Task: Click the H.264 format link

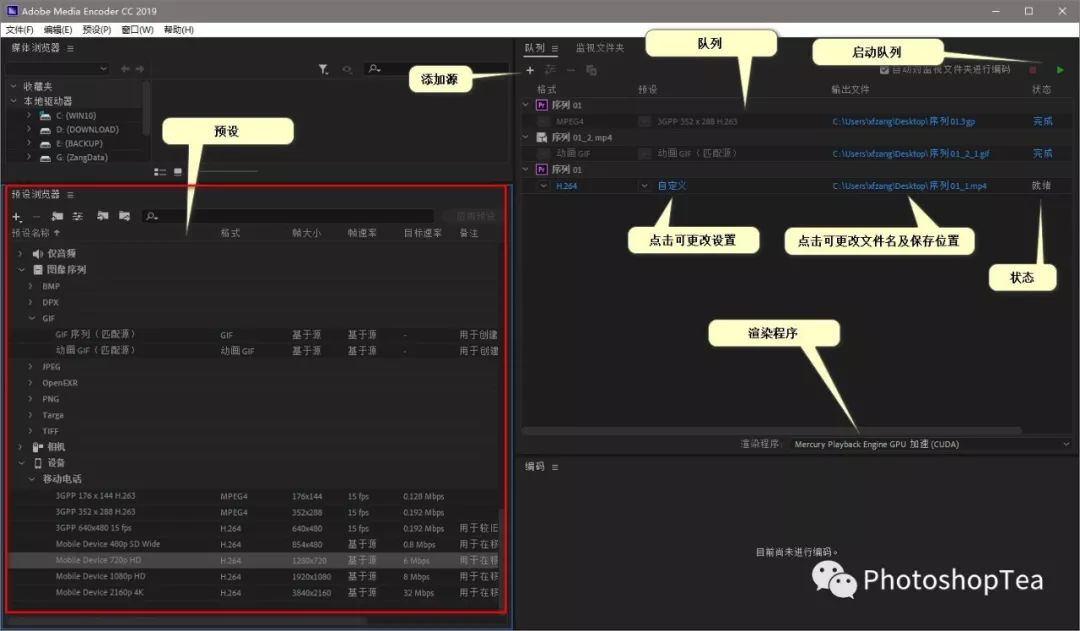Action: coord(566,186)
